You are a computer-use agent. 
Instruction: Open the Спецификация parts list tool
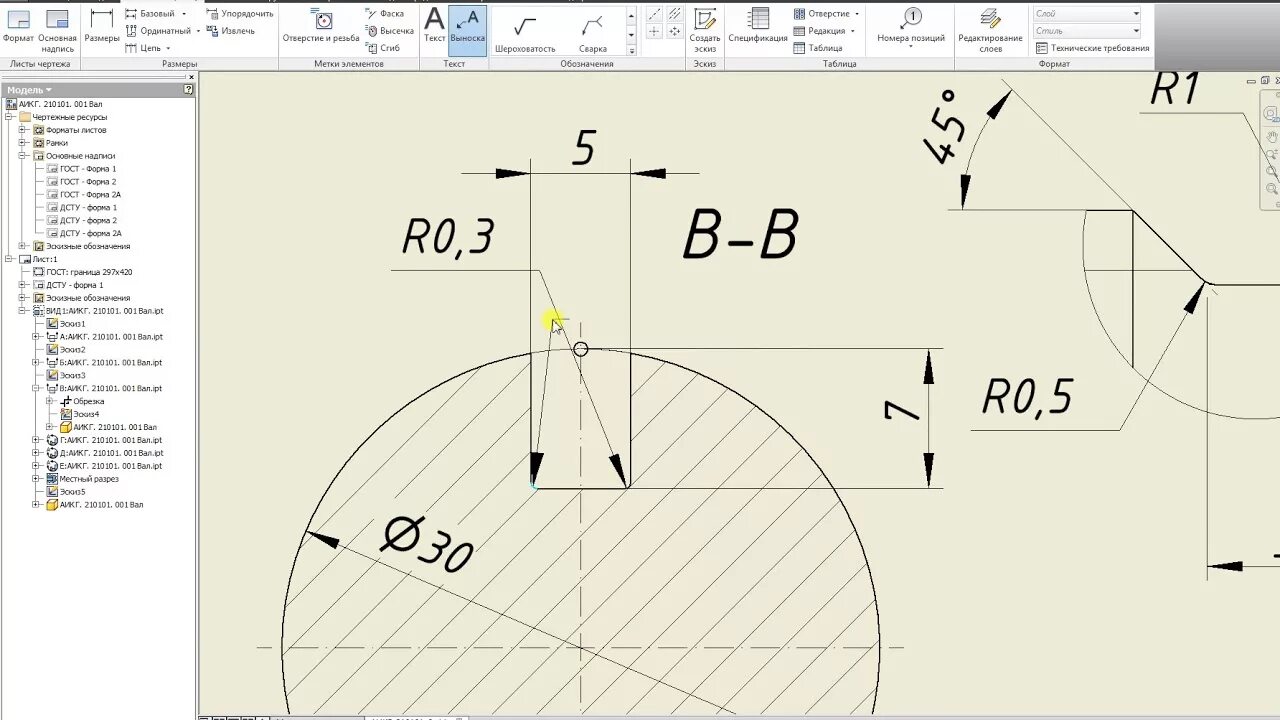(x=758, y=27)
